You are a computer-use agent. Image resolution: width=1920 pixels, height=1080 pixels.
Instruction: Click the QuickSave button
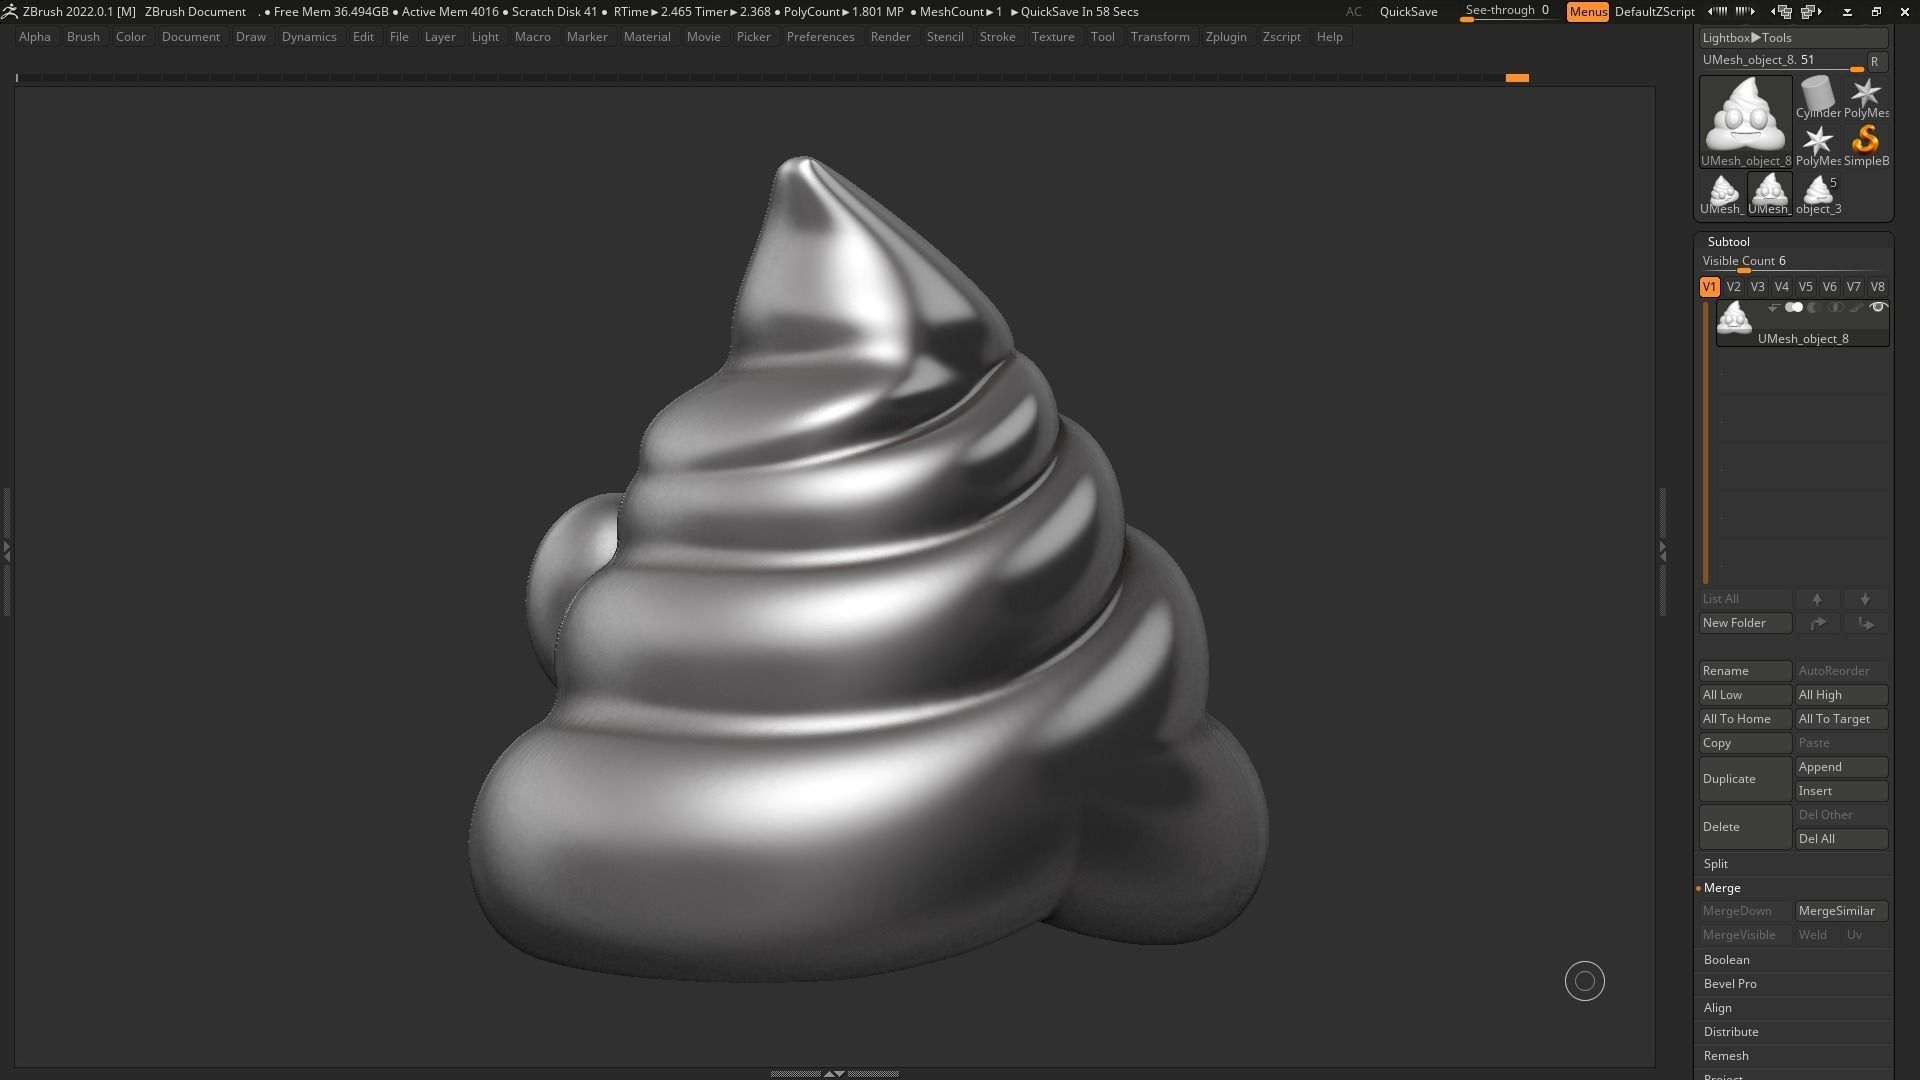tap(1408, 12)
